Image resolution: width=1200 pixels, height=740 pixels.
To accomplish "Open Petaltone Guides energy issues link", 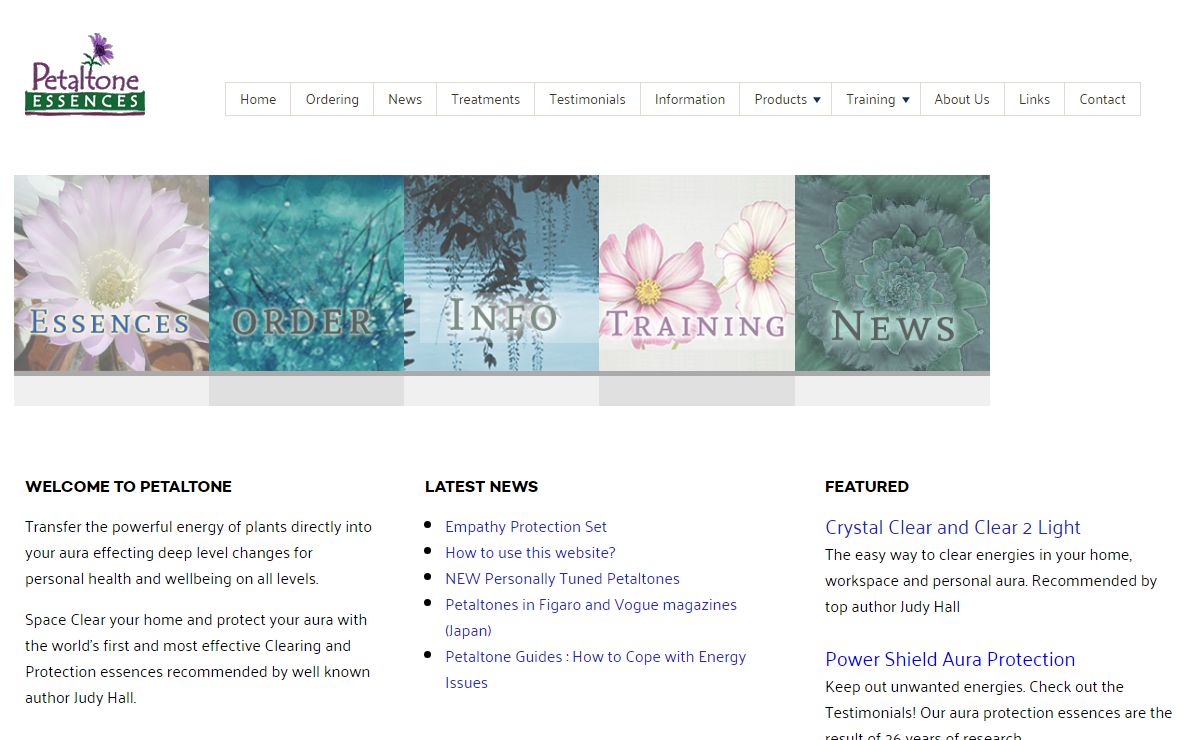I will [596, 669].
